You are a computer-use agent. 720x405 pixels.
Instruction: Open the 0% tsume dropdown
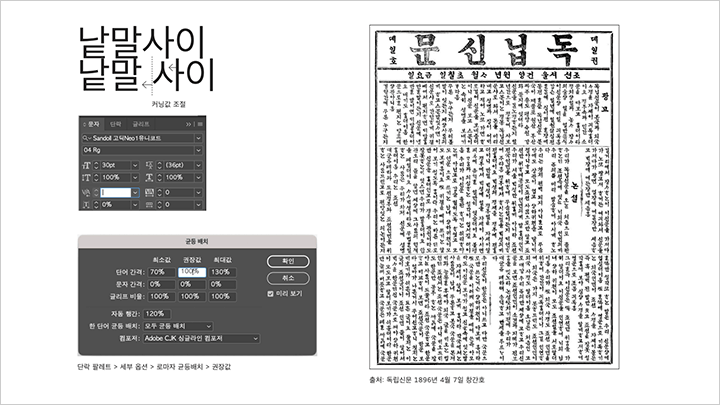point(135,204)
